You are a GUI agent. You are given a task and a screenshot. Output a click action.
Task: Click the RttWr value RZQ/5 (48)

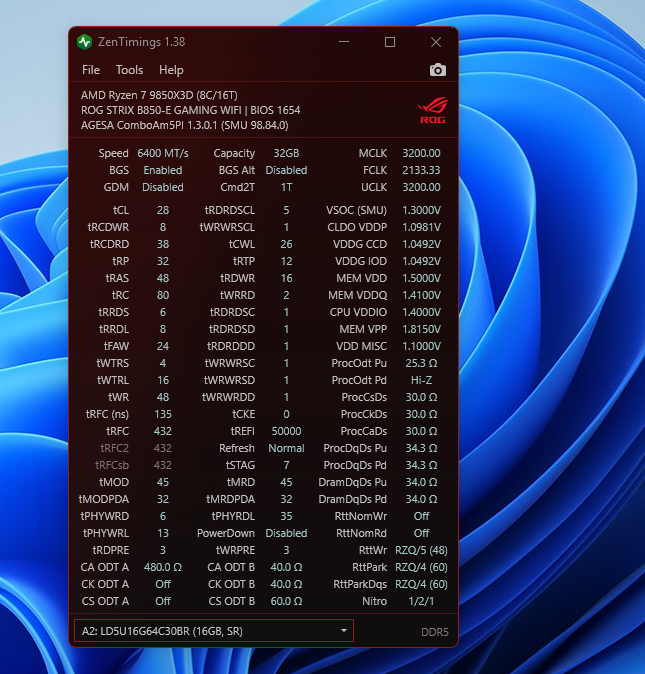[421, 550]
